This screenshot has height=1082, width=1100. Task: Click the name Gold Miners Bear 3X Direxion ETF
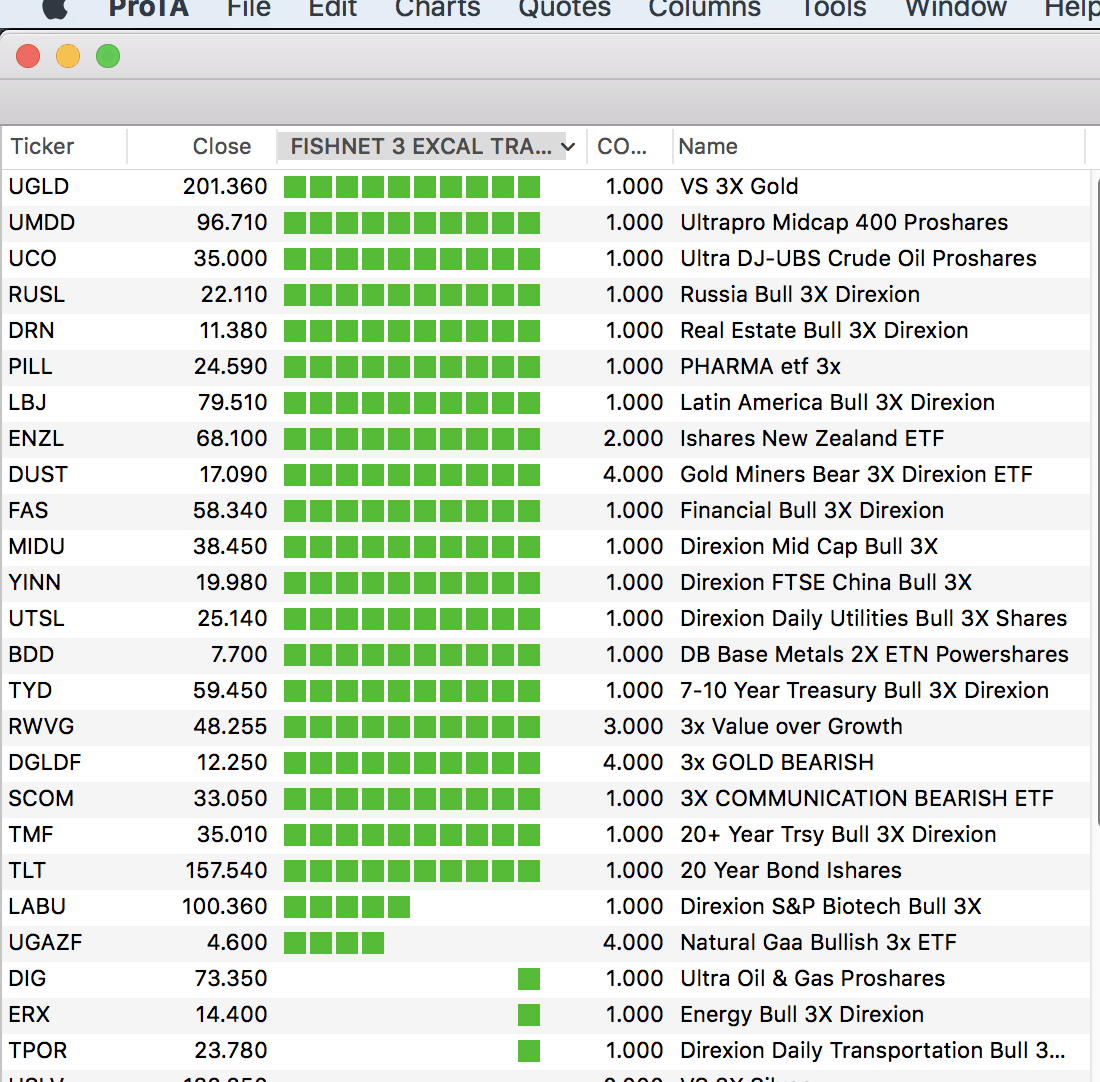(x=857, y=474)
